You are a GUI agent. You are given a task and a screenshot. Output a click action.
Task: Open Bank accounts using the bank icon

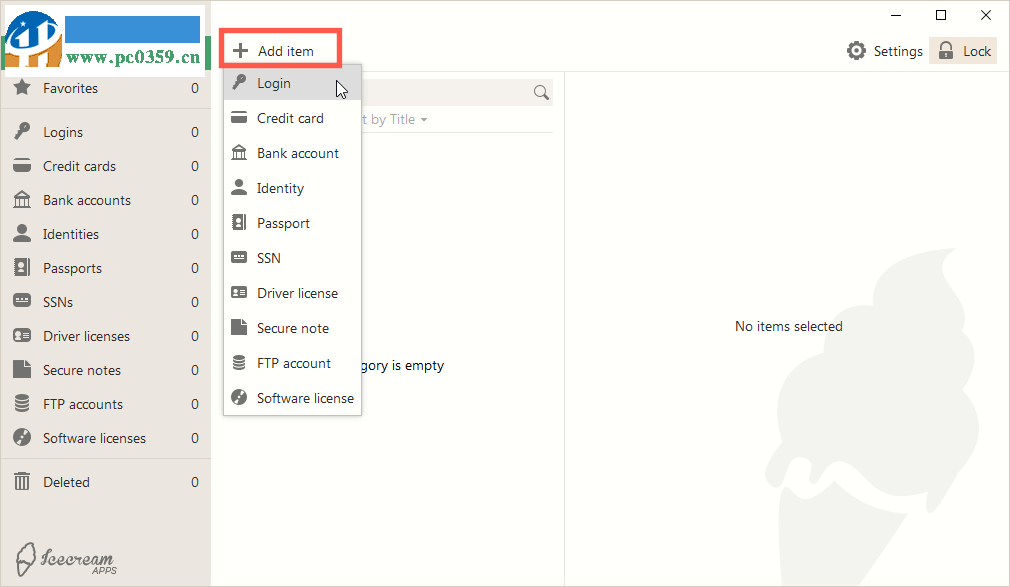tap(21, 199)
